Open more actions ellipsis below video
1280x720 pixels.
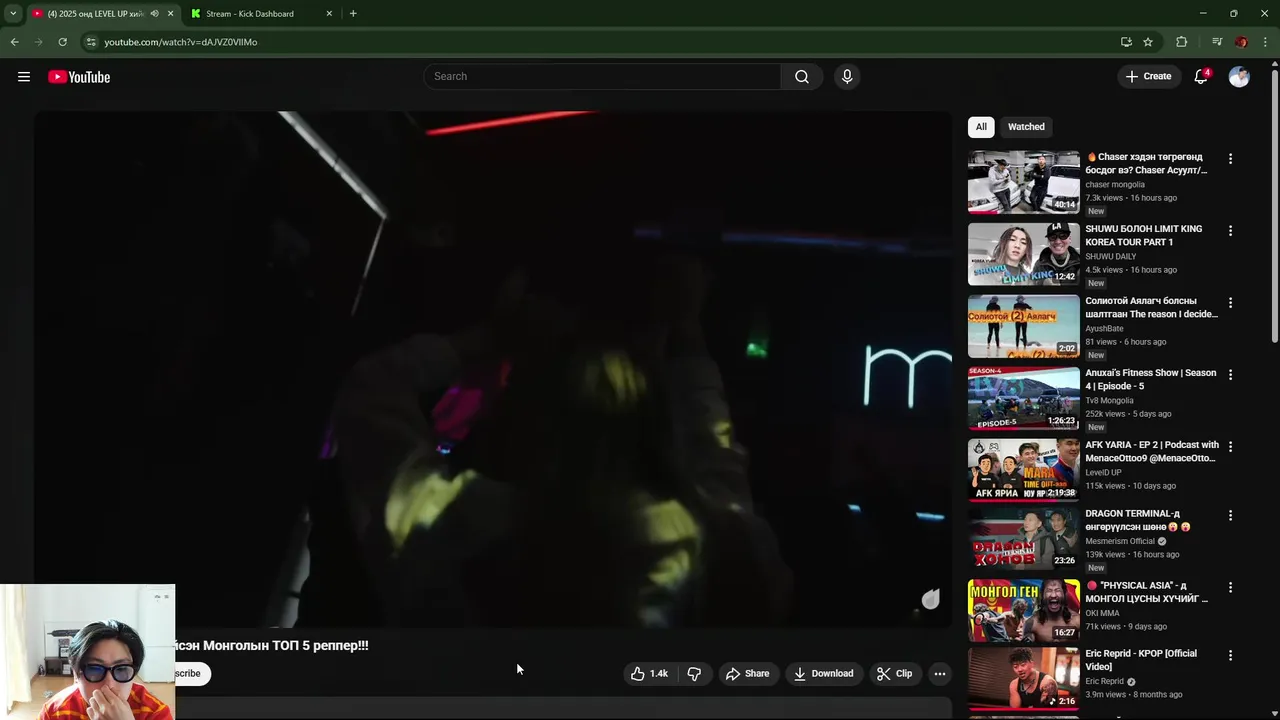940,674
